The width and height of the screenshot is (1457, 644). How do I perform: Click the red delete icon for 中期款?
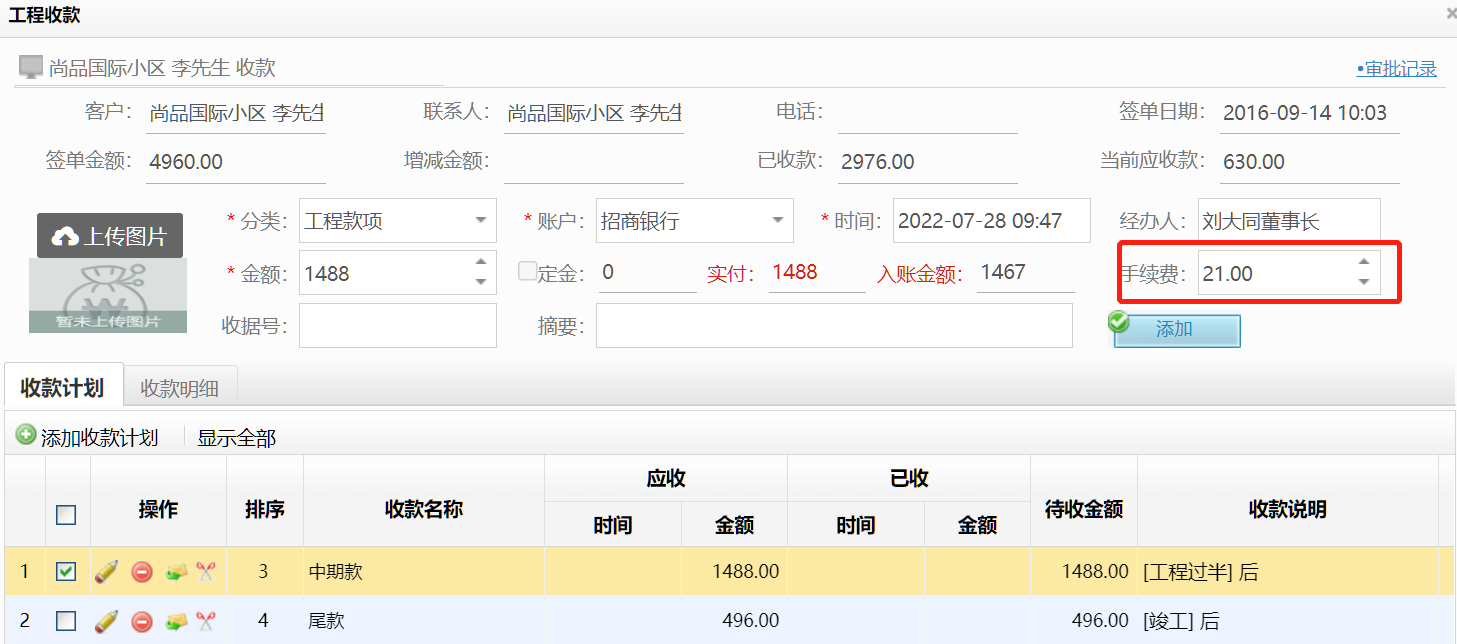point(142,572)
